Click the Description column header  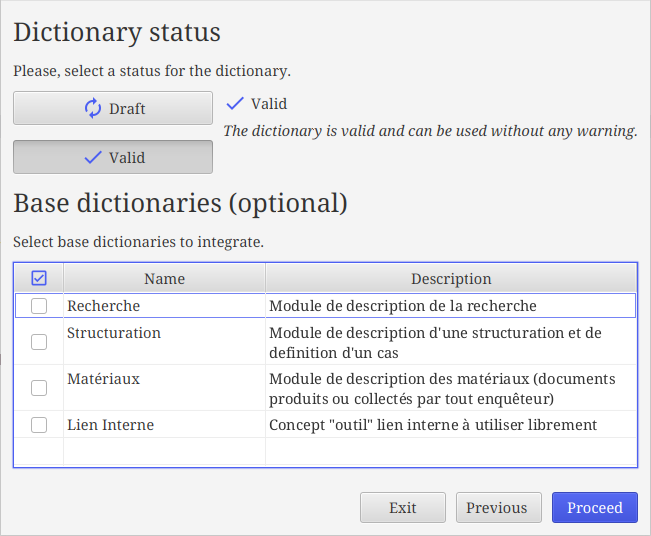click(451, 278)
